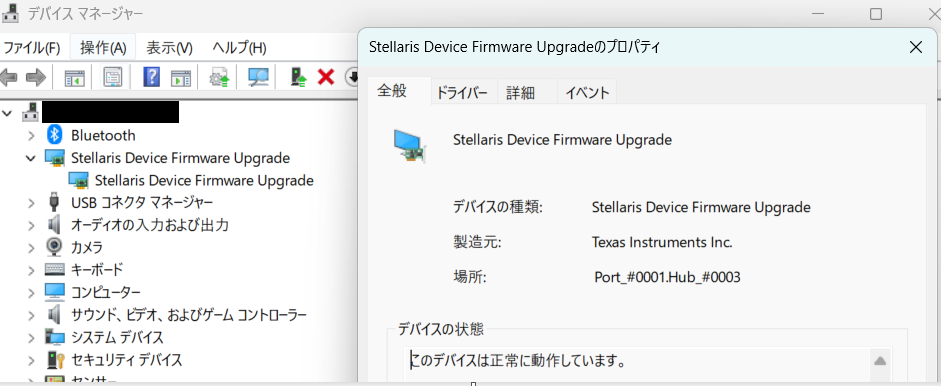Image resolution: width=941 pixels, height=386 pixels.
Task: Click the Update driver toolbar icon
Action: tap(219, 77)
